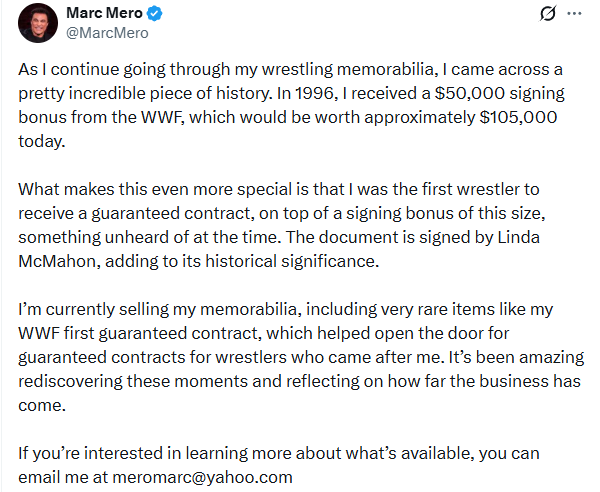Click the Grok explain post icon
600x492 pixels.
click(x=547, y=16)
